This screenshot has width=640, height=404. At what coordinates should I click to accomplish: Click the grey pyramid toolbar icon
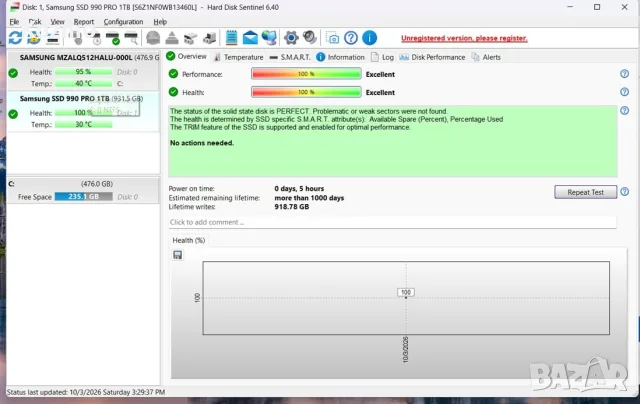(x=172, y=38)
